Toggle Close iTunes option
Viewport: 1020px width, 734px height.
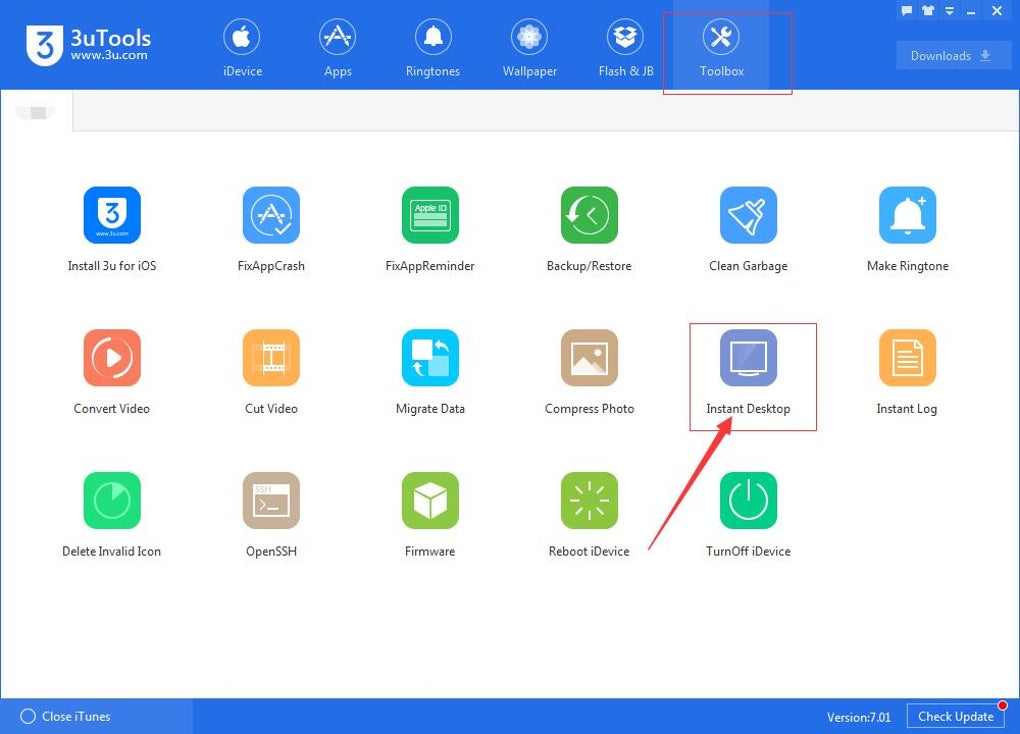click(65, 716)
